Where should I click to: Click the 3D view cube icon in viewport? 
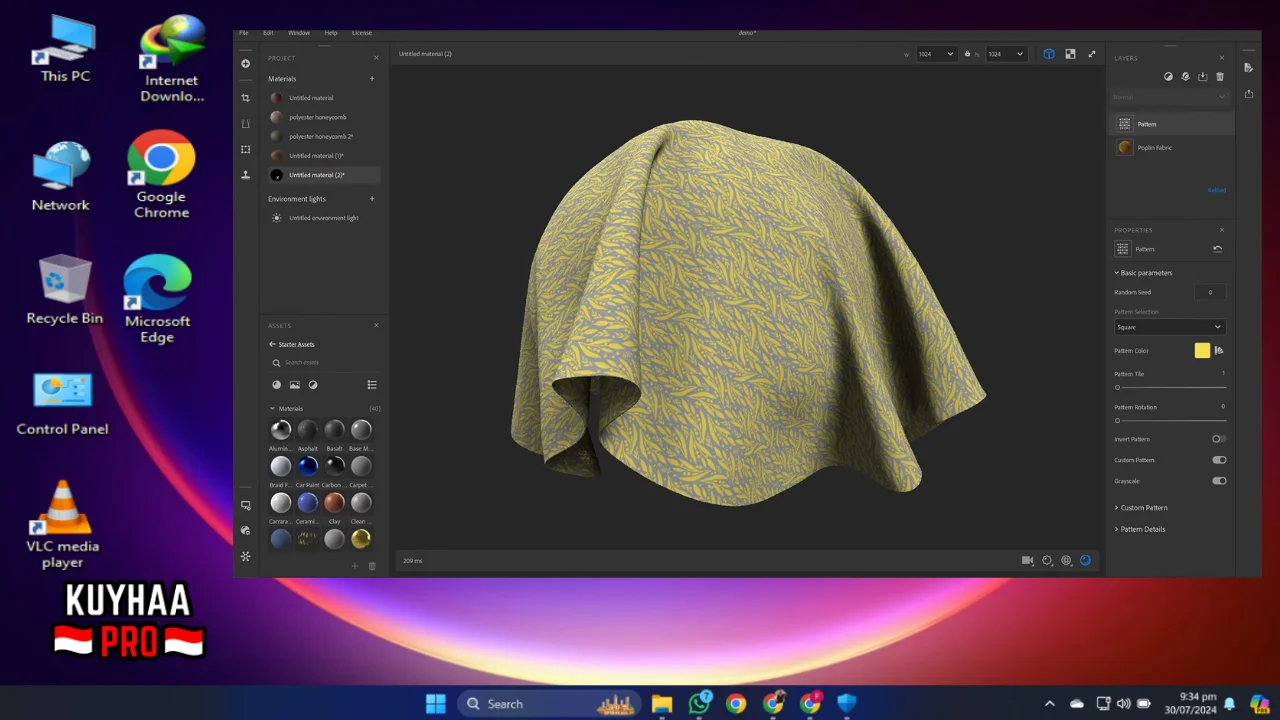pos(1049,54)
